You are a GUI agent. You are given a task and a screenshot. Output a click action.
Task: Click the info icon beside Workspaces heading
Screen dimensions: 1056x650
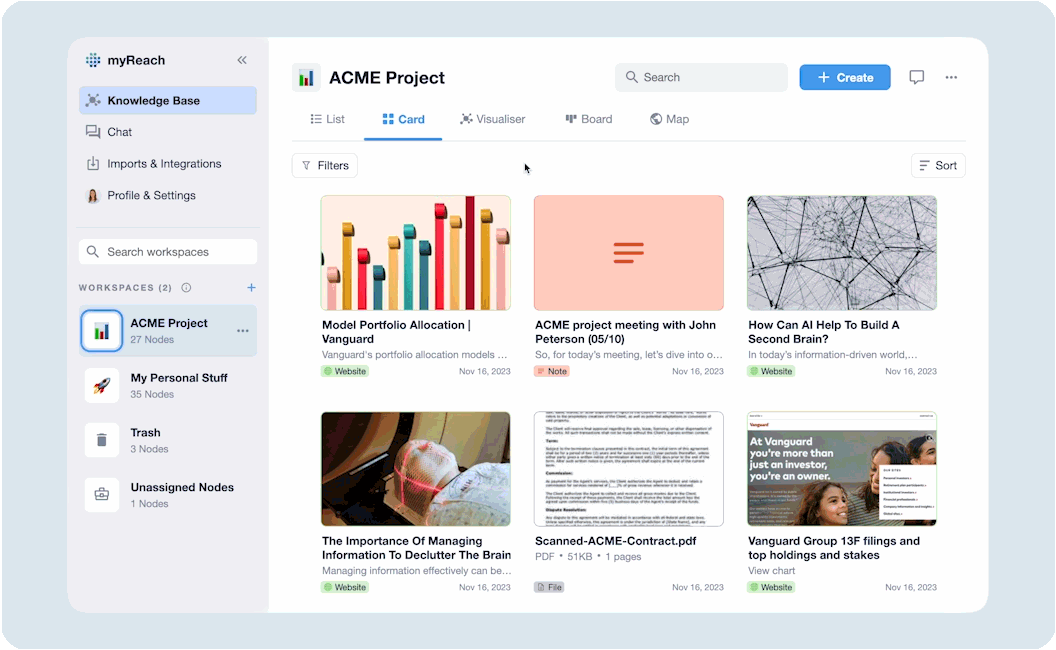pos(186,288)
